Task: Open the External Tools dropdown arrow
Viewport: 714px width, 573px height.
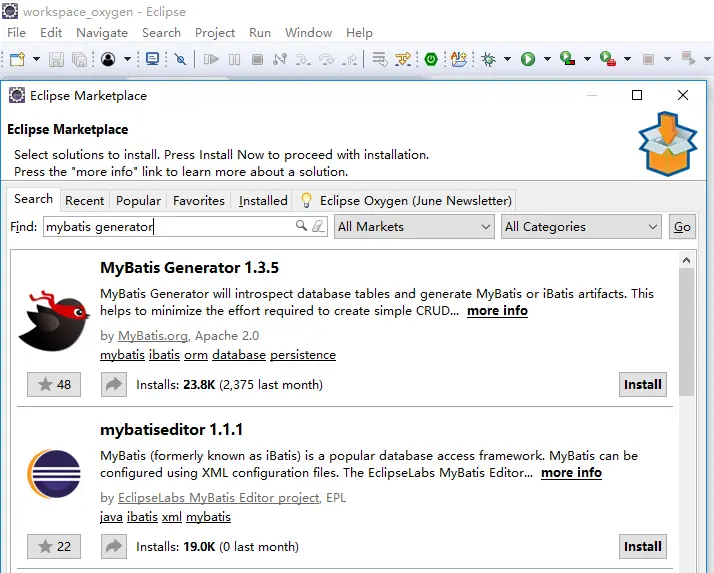Action: pos(627,59)
